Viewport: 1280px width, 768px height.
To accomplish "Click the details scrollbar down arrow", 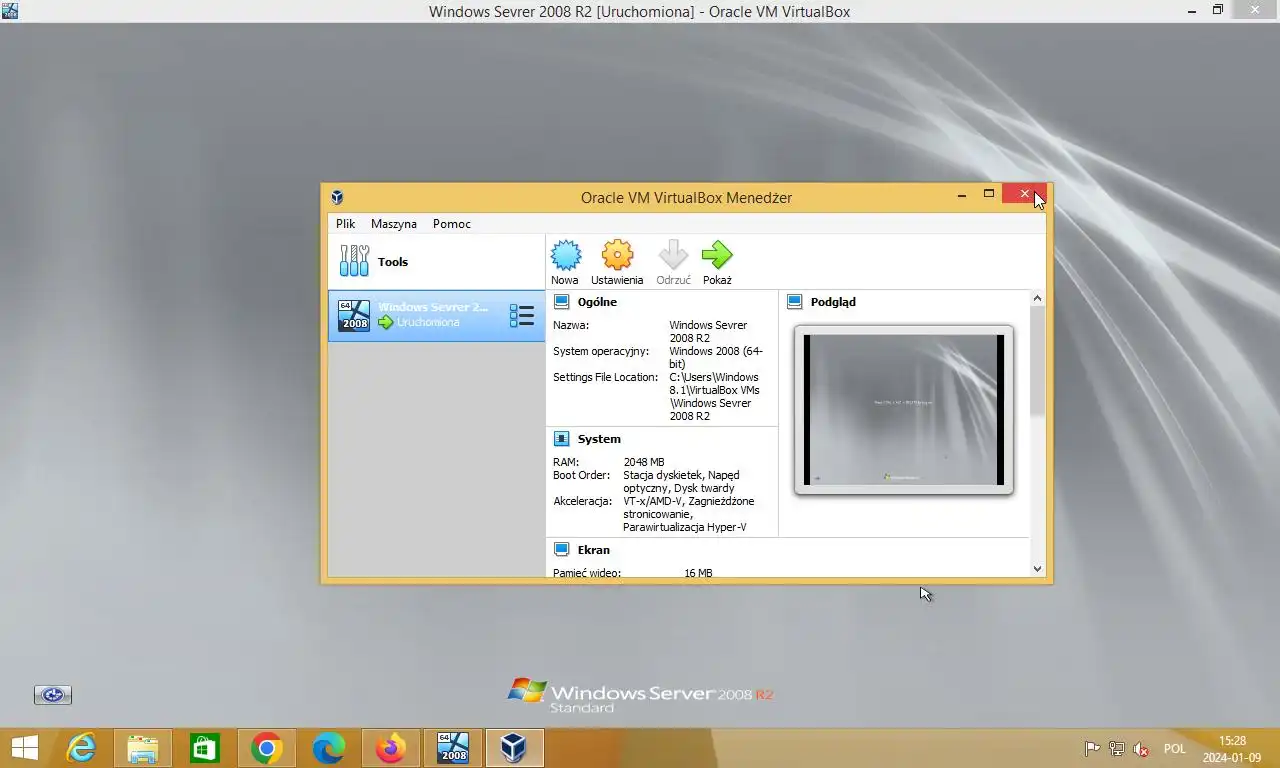I will click(1037, 569).
